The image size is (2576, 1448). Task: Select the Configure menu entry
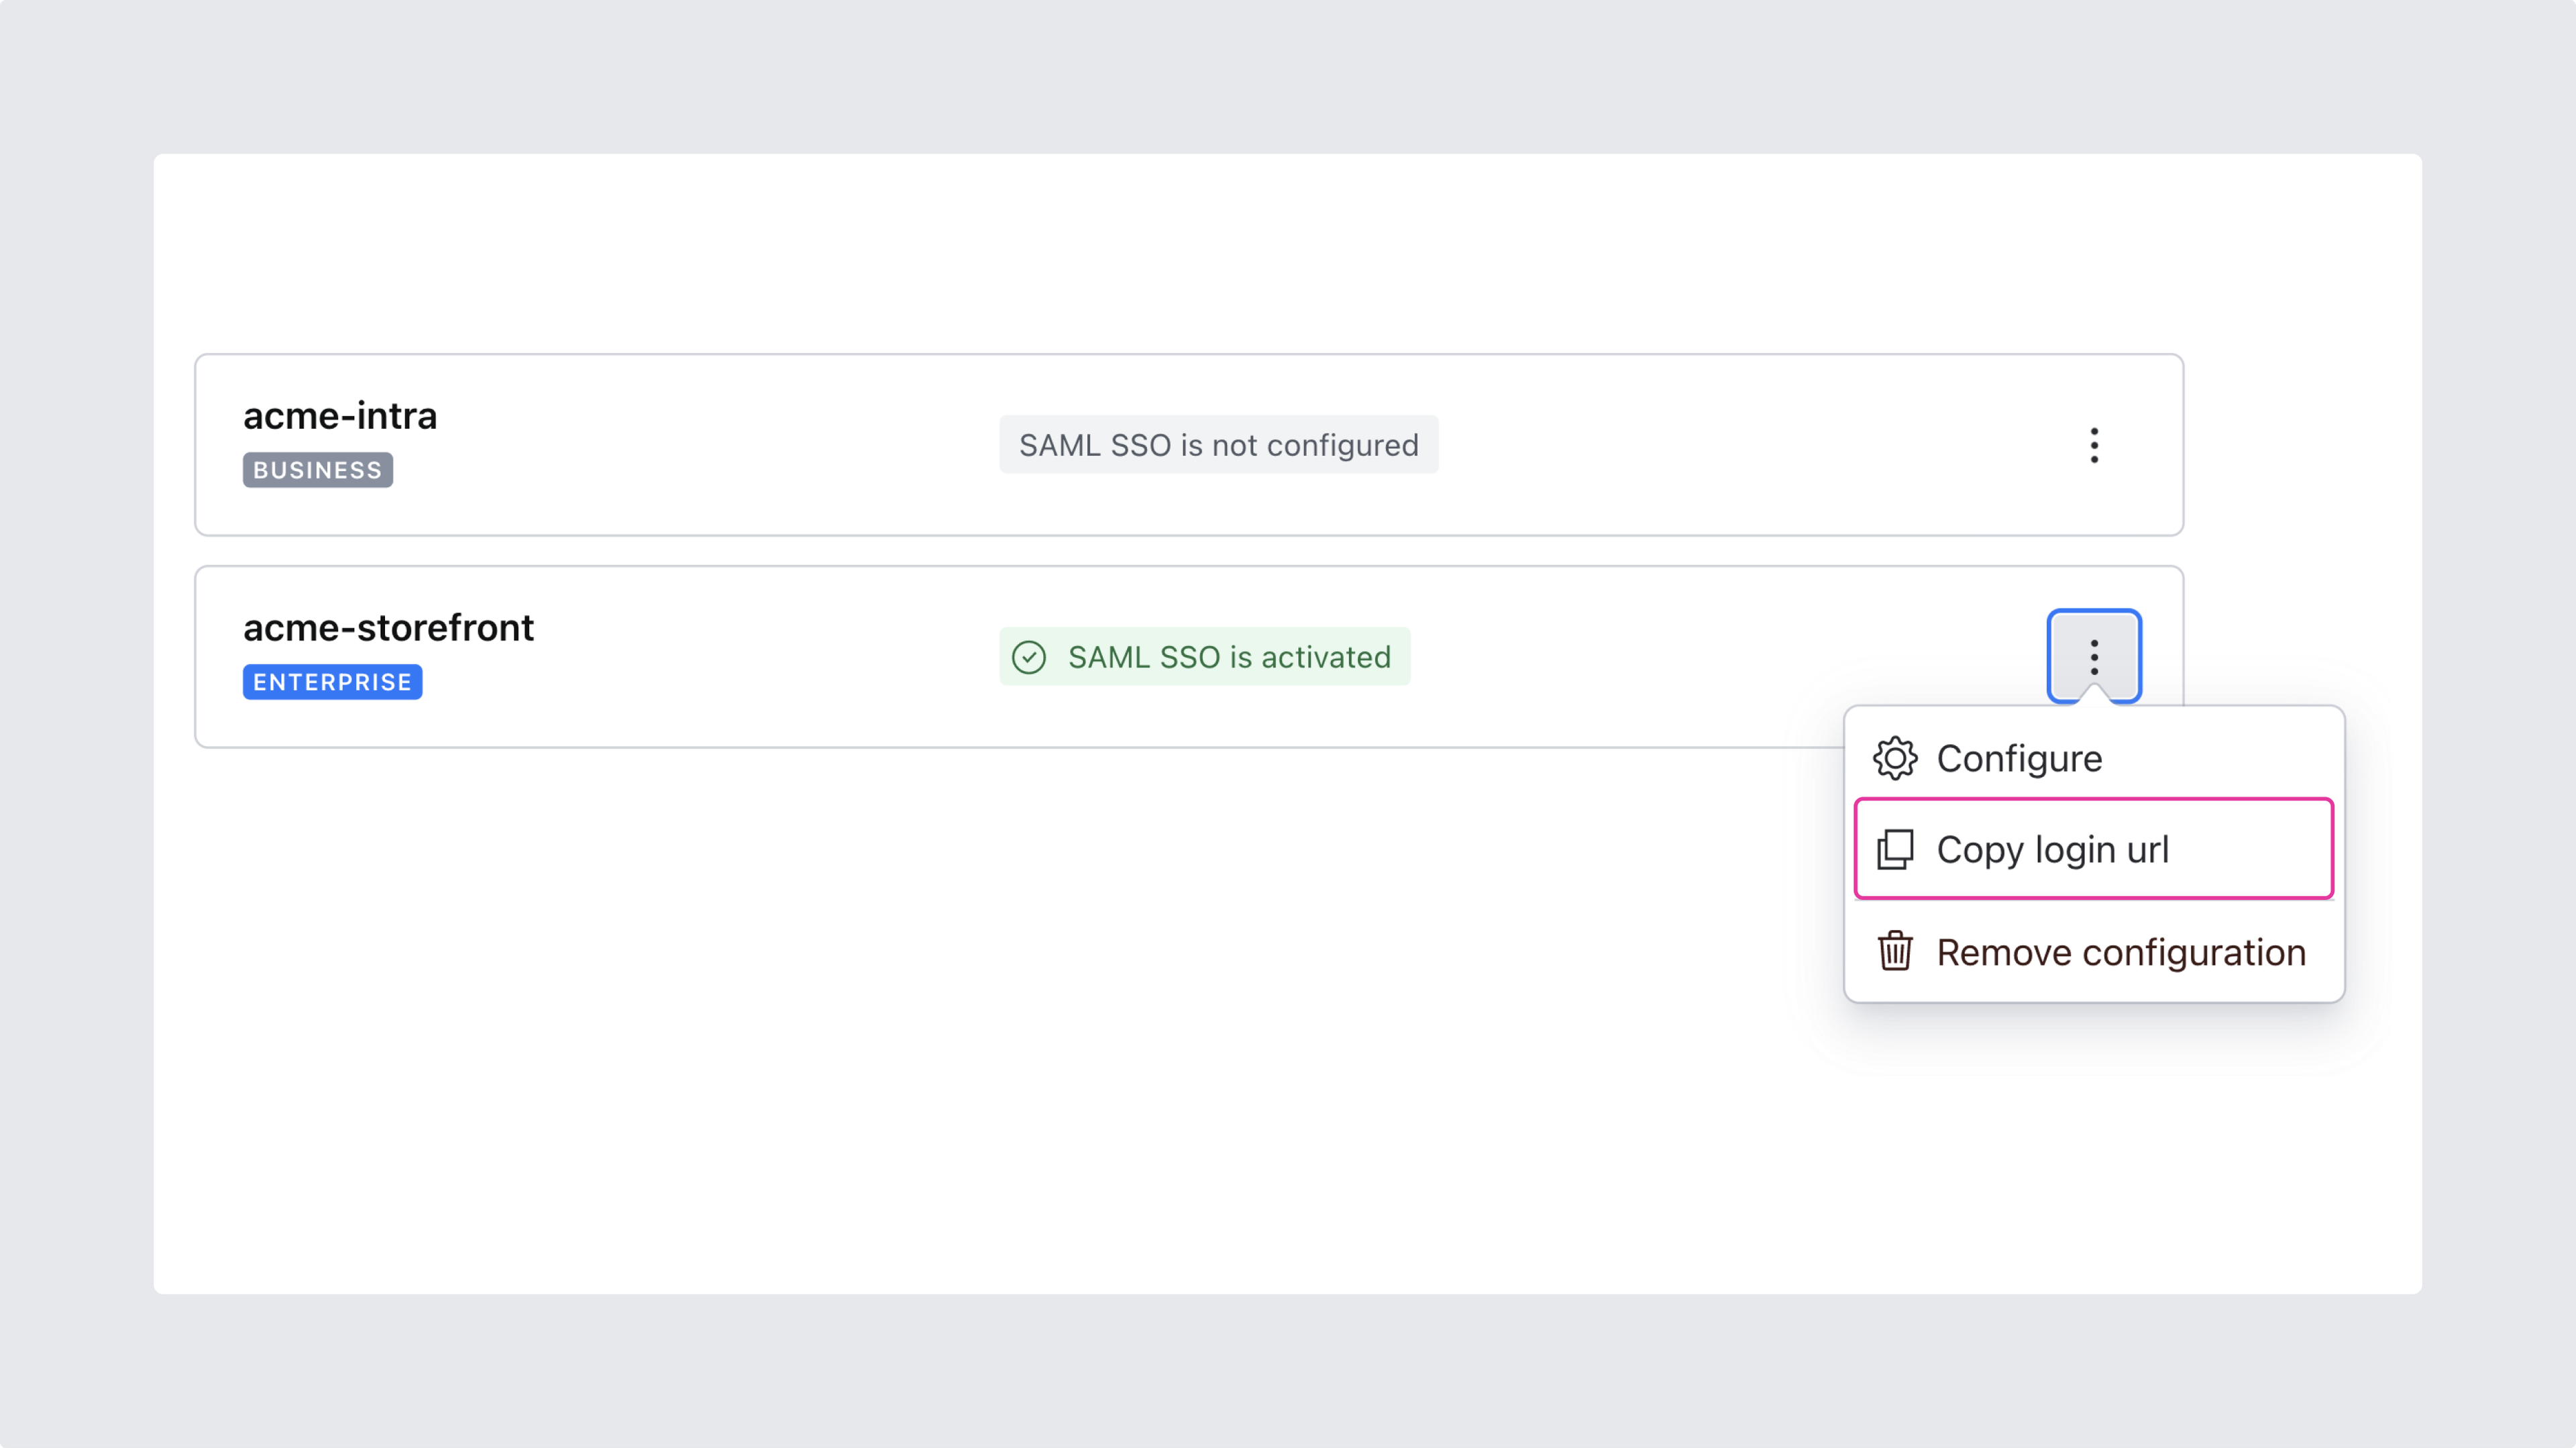pyautogui.click(x=2020, y=758)
